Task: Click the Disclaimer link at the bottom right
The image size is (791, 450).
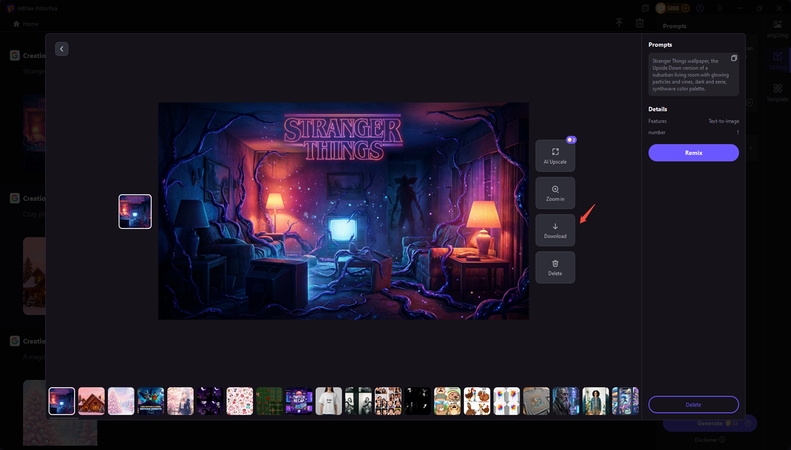Action: 708,440
